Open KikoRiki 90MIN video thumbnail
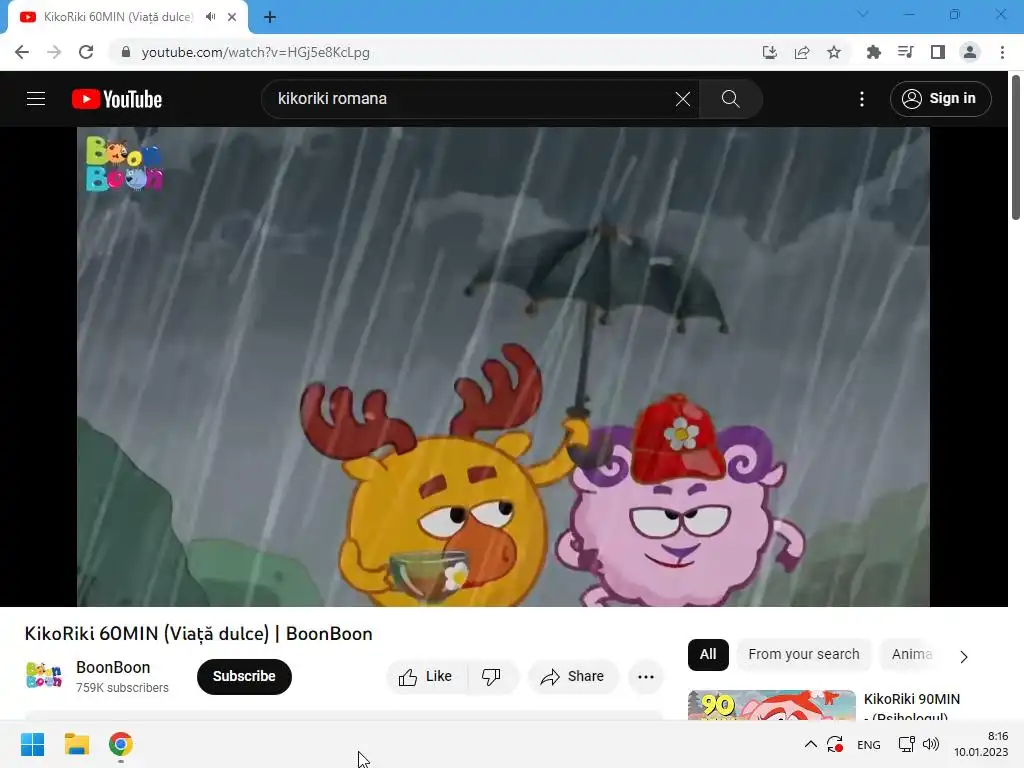 pos(771,705)
